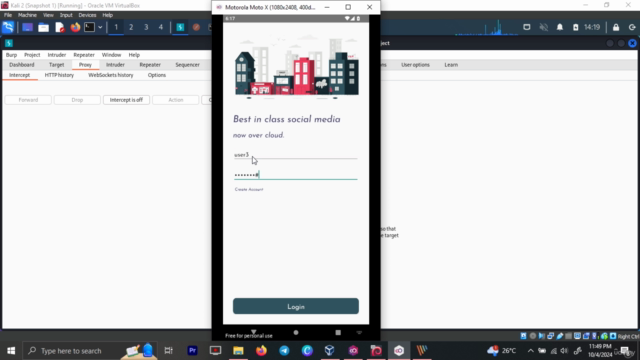
Task: Click the weather widget showing 26°C
Action: pos(502,351)
